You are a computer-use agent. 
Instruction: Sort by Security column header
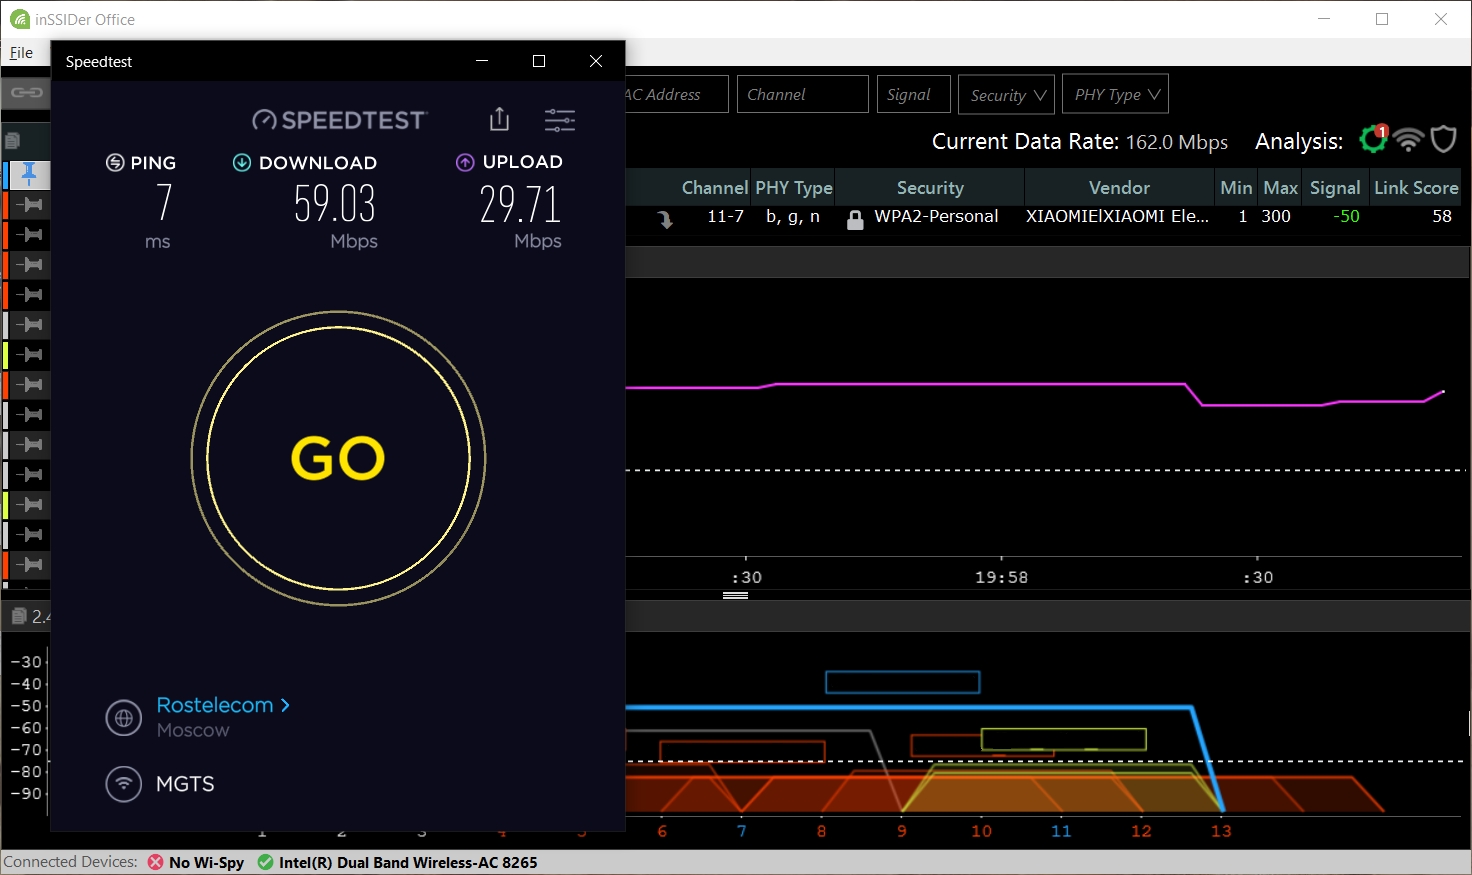click(x=930, y=188)
